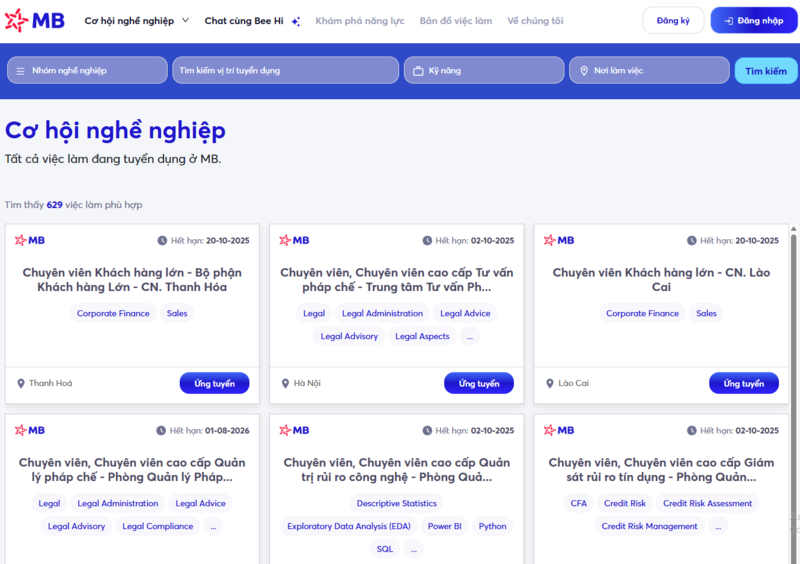Click the MB logo on the Giám sát rủi ro tín dụng card
This screenshot has width=800, height=564.
[559, 431]
